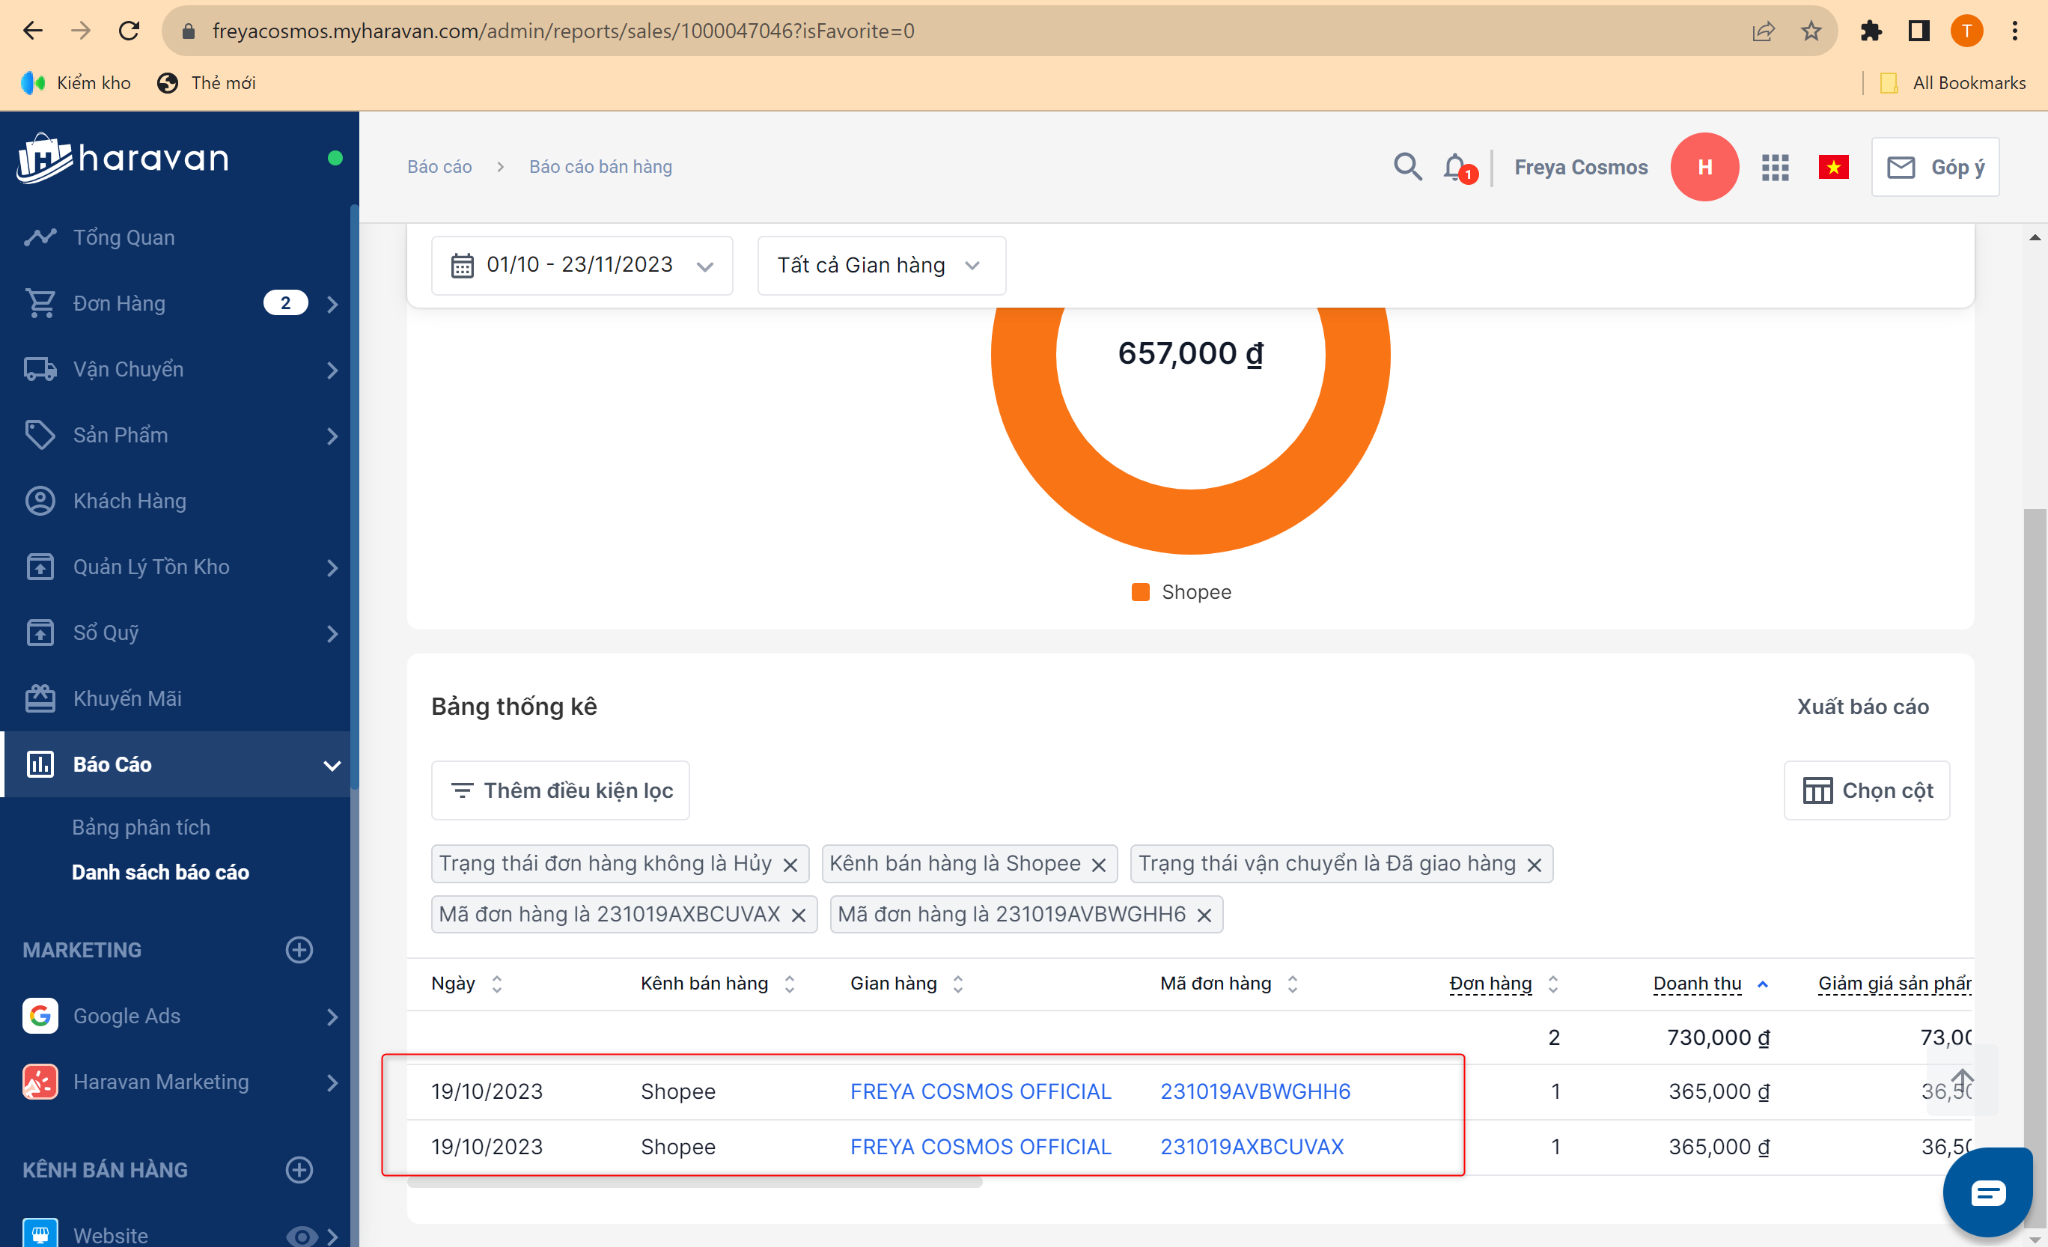Open Bảng phân tích submenu

click(x=141, y=827)
